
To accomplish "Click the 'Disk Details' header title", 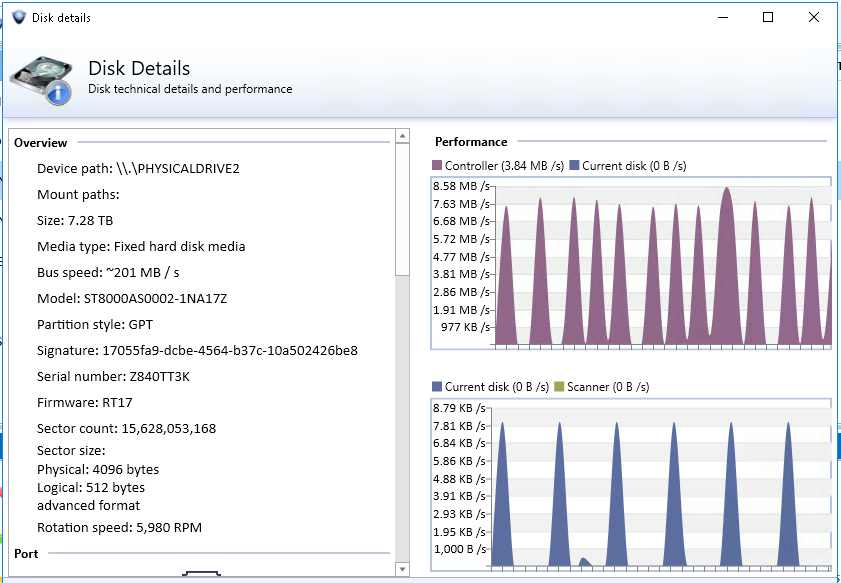I will (x=139, y=69).
